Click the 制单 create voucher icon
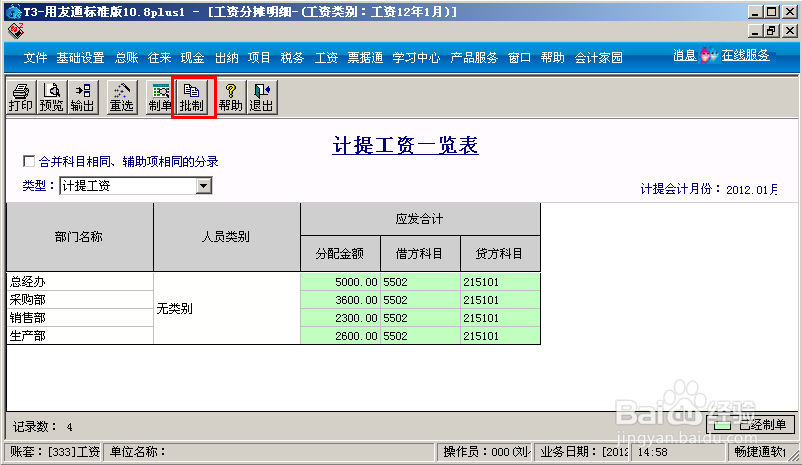Viewport: 802px width, 465px height. pos(160,97)
